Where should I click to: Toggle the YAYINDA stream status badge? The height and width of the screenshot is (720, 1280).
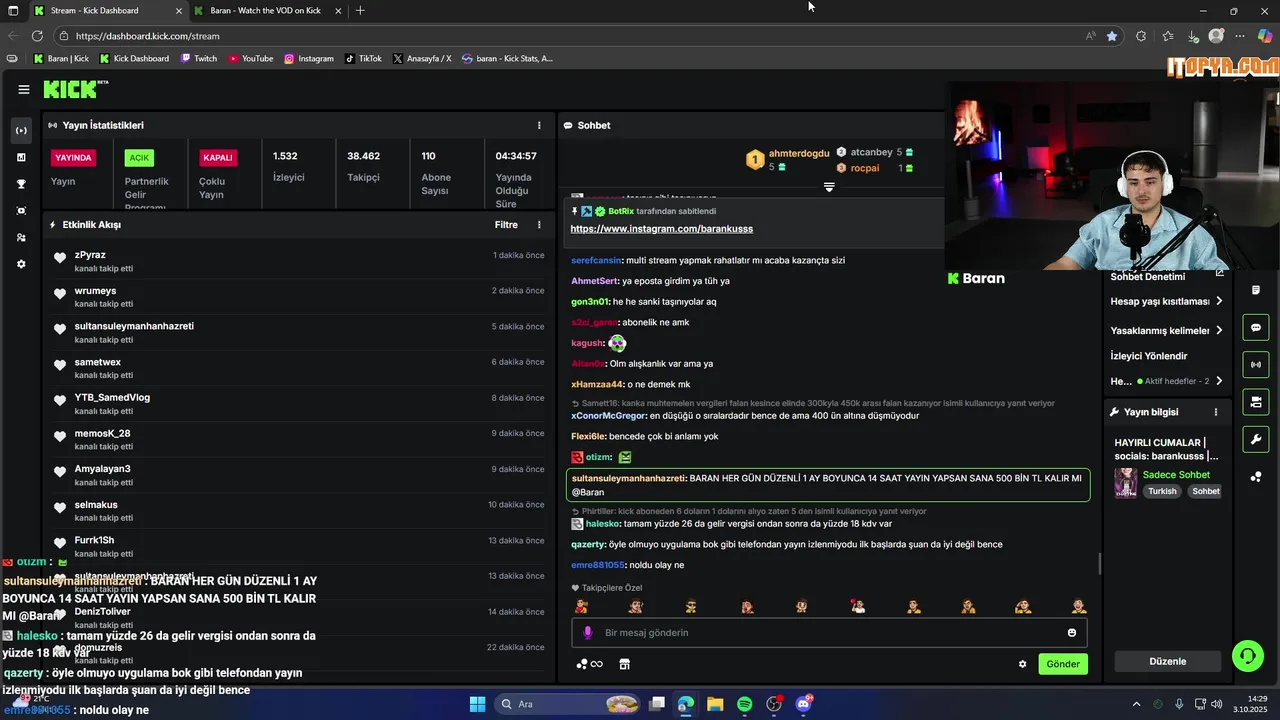pyautogui.click(x=74, y=157)
